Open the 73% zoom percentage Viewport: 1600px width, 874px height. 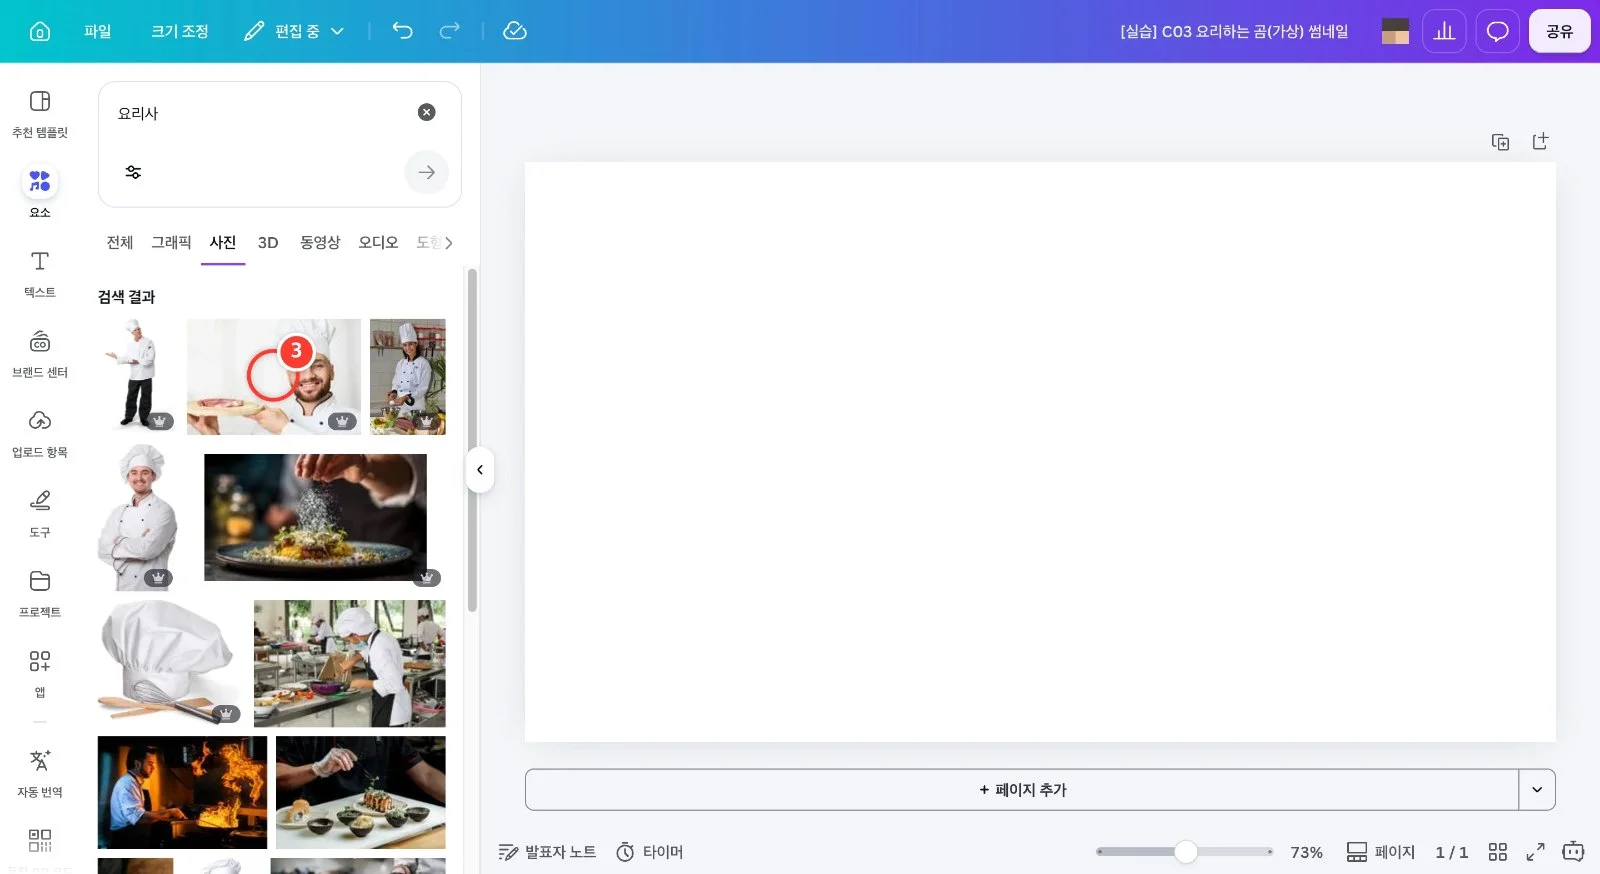pos(1306,852)
